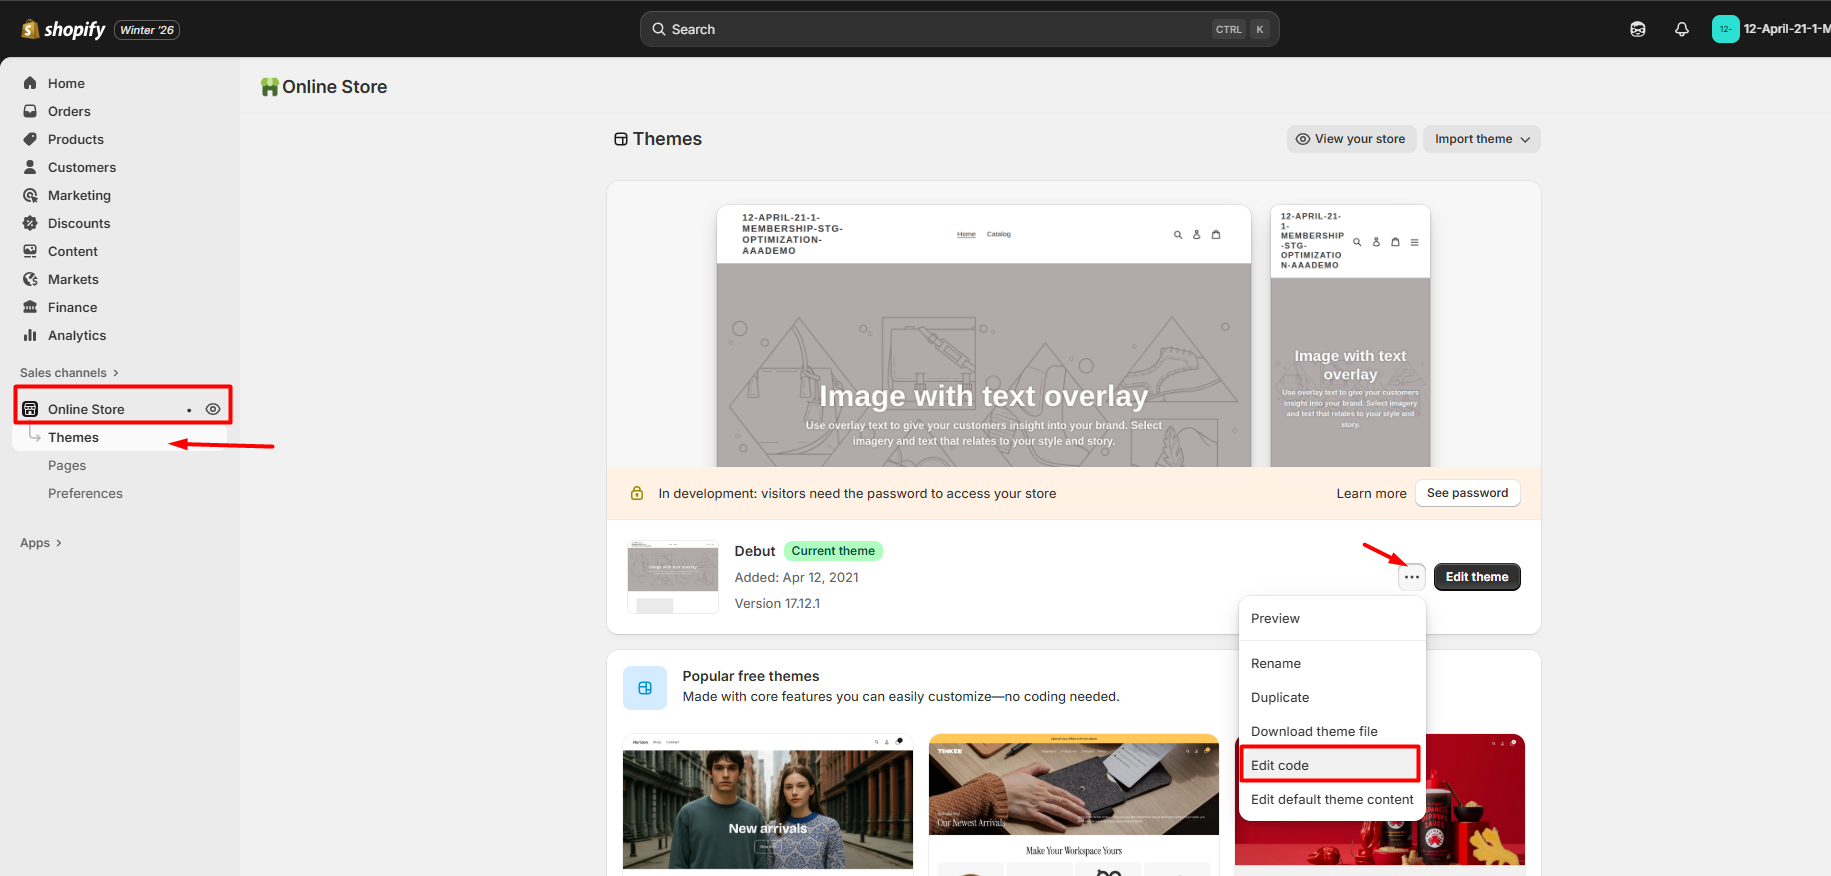Choose Duplicate in the theme menu
1831x876 pixels.
1280,697
